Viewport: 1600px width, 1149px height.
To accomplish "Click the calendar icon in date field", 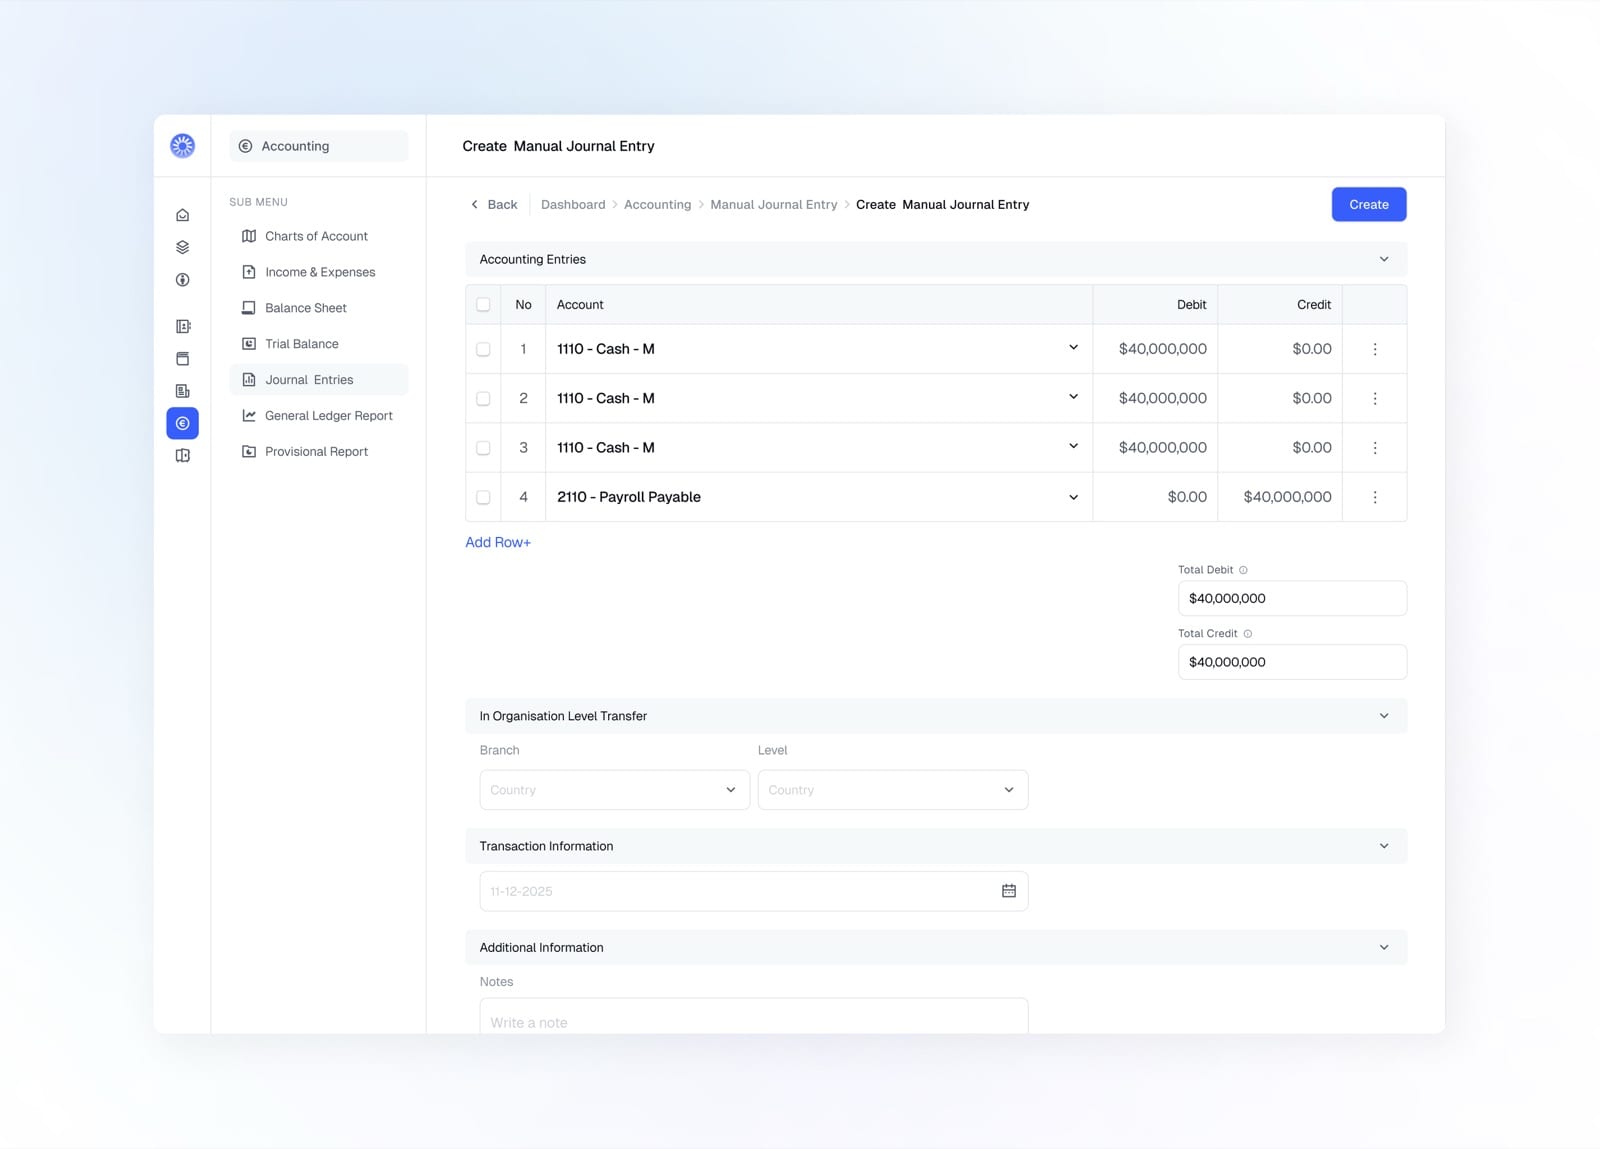I will coord(1008,891).
